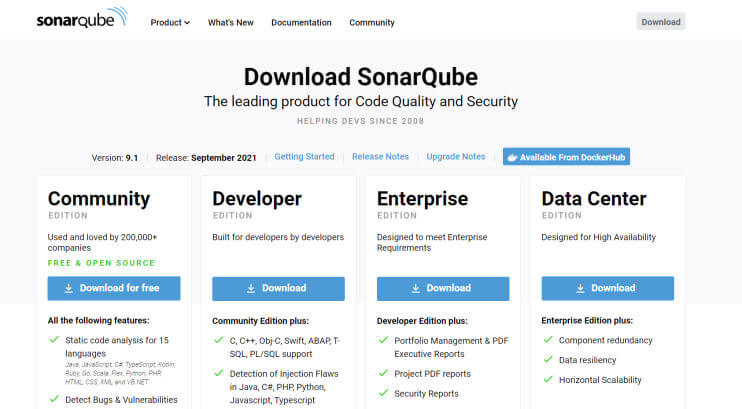Viewport: 742px width, 409px height.
Task: Click the leading product for Code Quality subtitle
Action: tap(361, 101)
